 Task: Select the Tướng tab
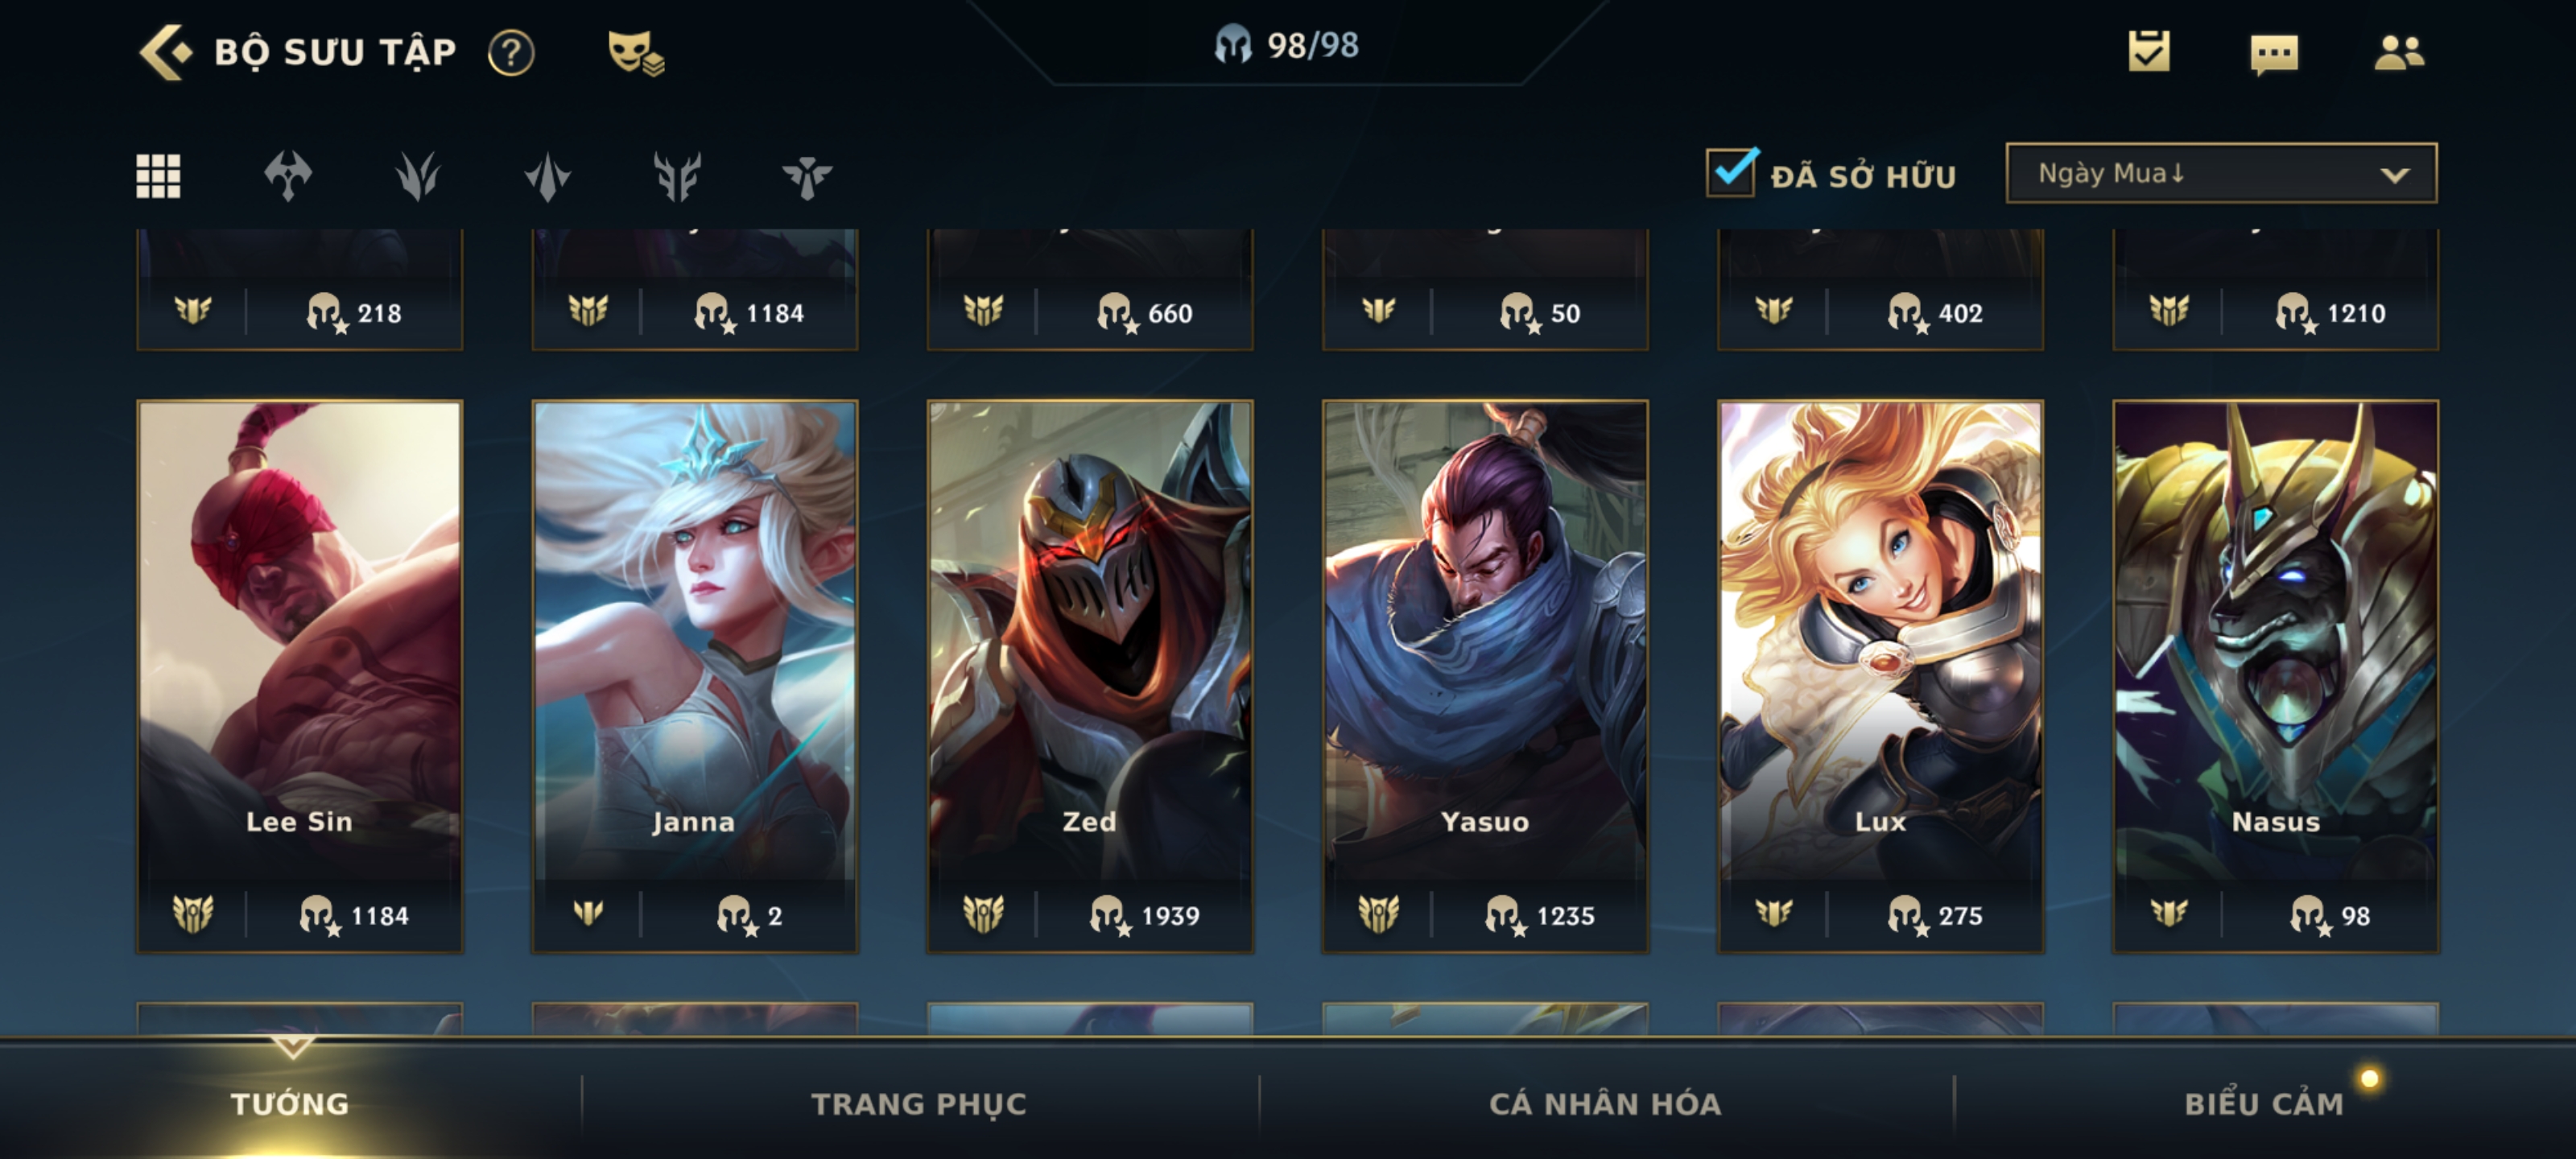(x=290, y=1103)
